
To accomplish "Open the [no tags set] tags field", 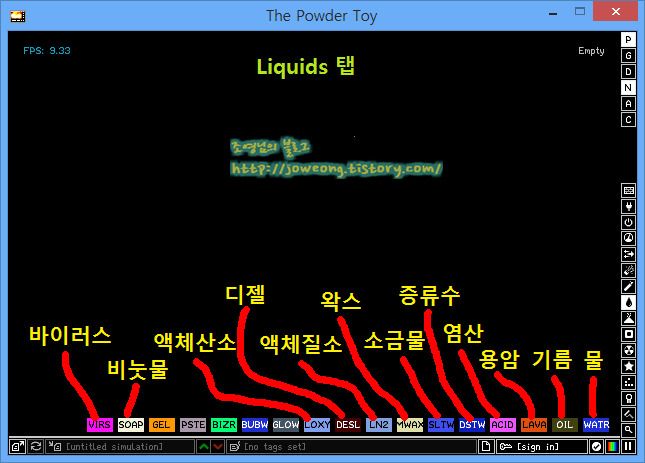I will 351,446.
